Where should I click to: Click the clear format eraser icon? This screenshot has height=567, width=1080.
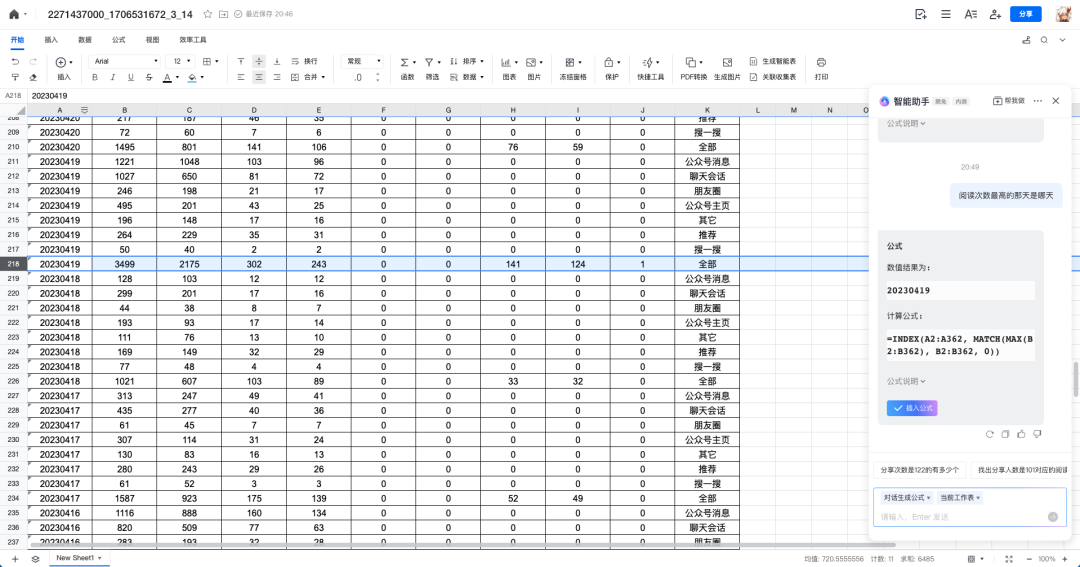(x=33, y=77)
